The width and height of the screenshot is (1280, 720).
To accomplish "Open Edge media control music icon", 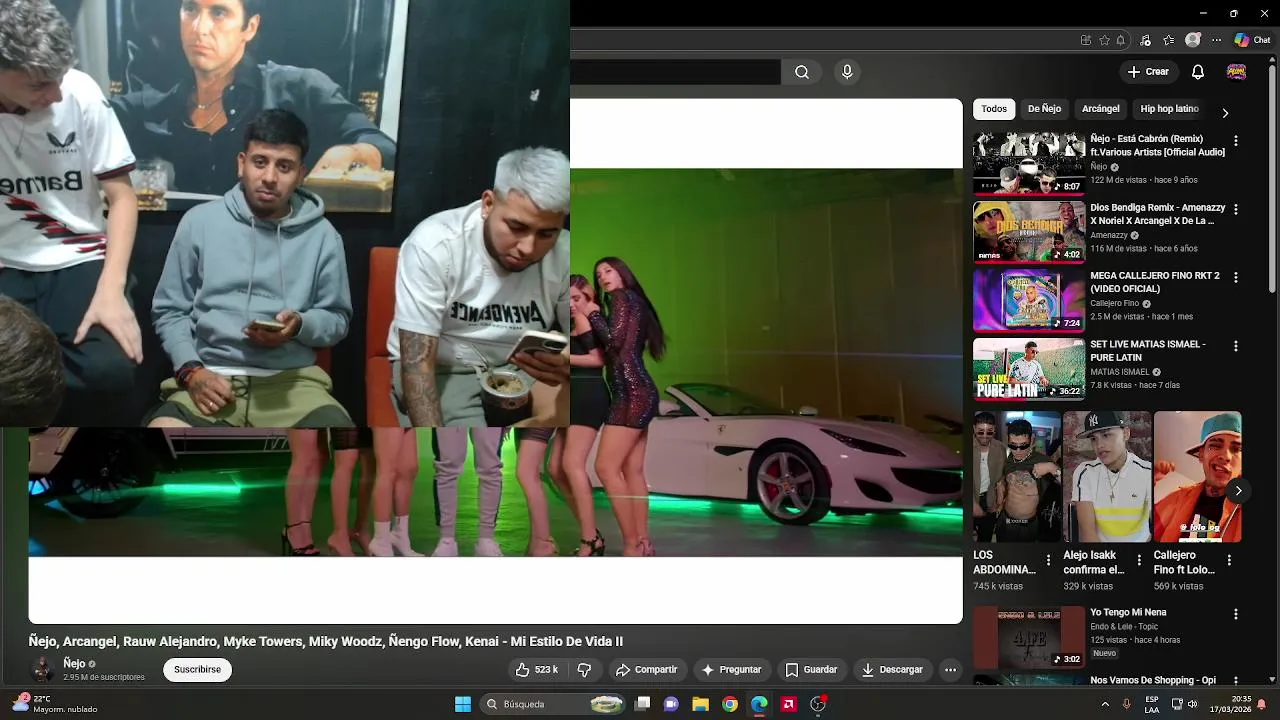I will tap(1144, 40).
